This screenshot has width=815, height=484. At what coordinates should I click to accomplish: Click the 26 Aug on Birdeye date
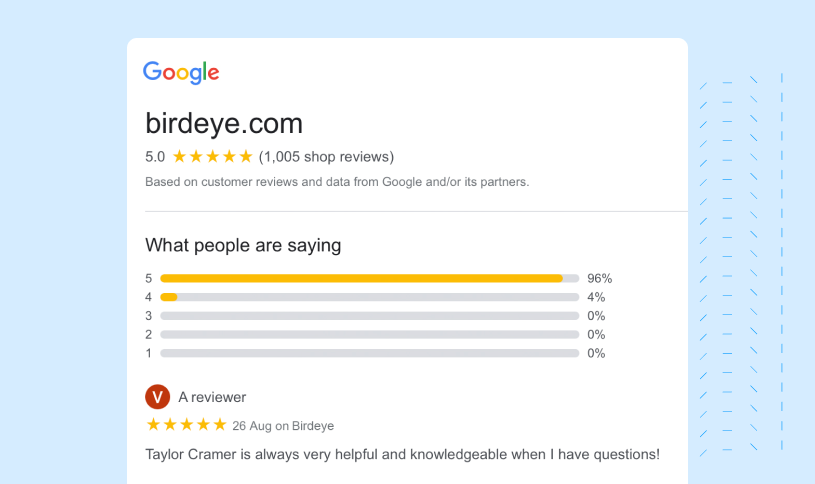pos(283,426)
